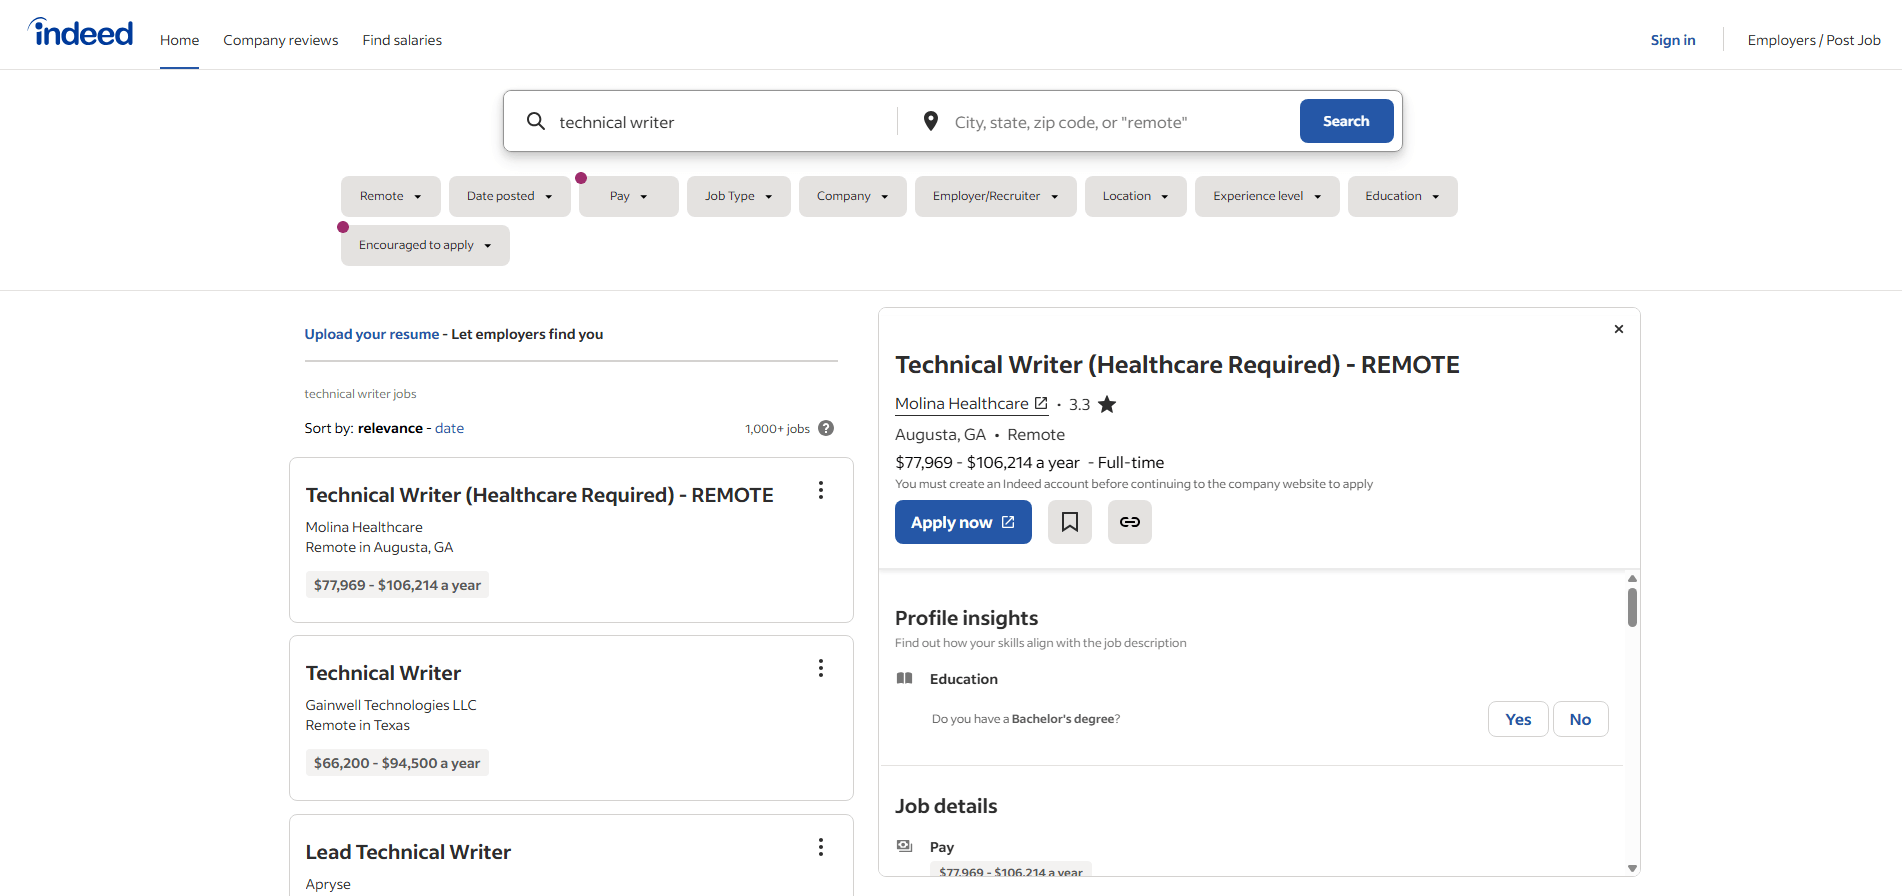This screenshot has height=896, width=1902.
Task: Click Sign in
Action: point(1673,40)
